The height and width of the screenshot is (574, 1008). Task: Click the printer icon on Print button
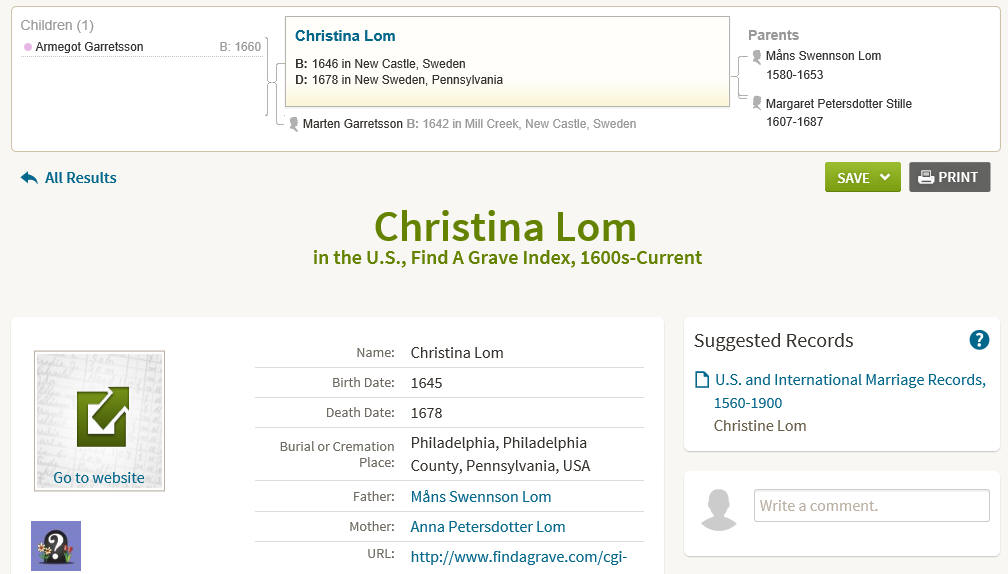[926, 177]
